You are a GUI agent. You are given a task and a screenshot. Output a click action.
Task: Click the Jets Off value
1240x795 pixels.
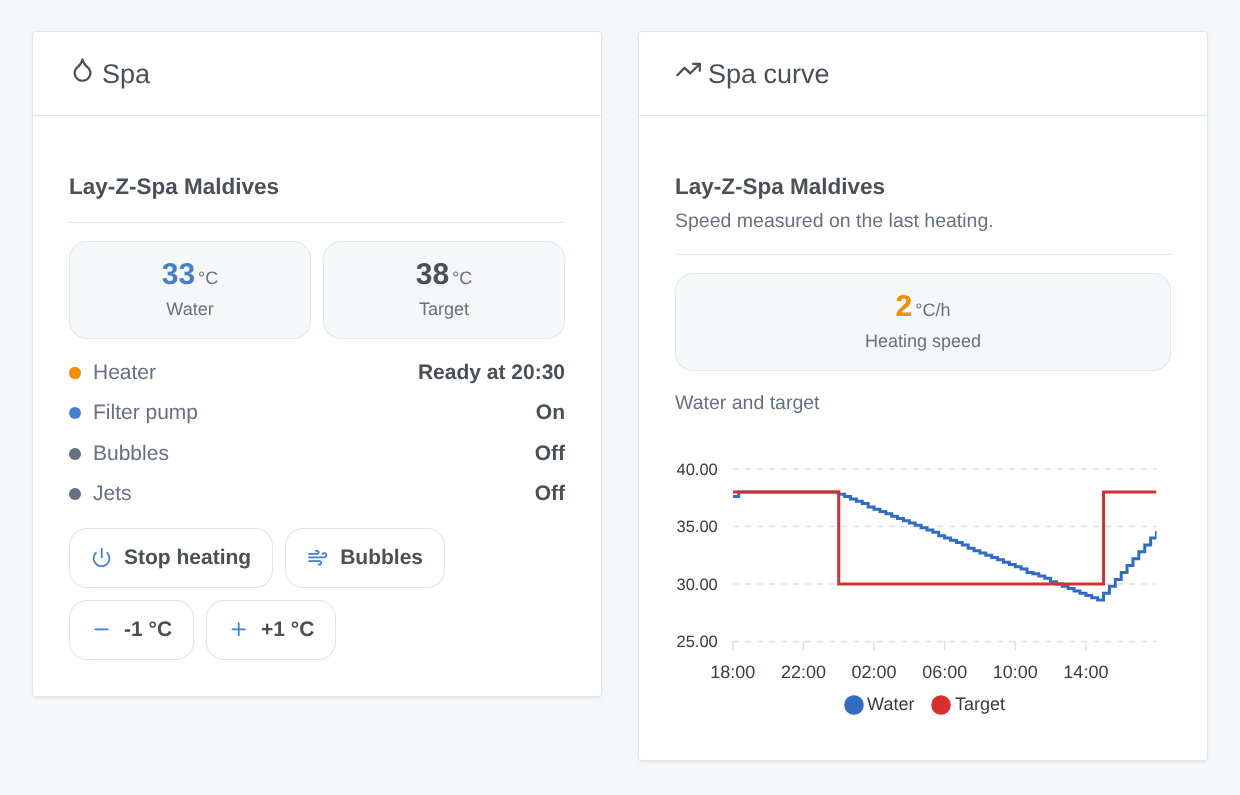coord(550,493)
